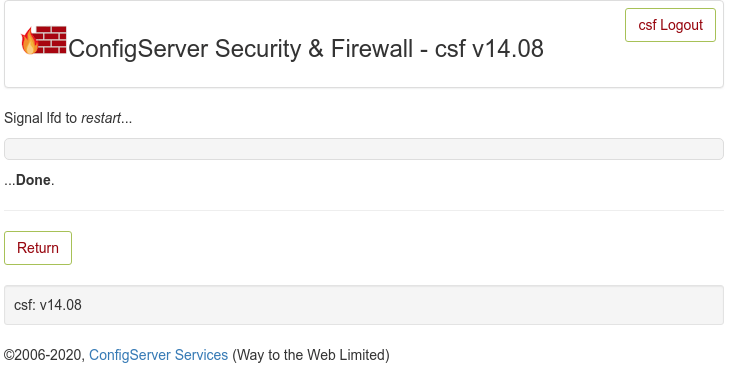
Task: Open the ConfigServer Services link
Action: 159,355
